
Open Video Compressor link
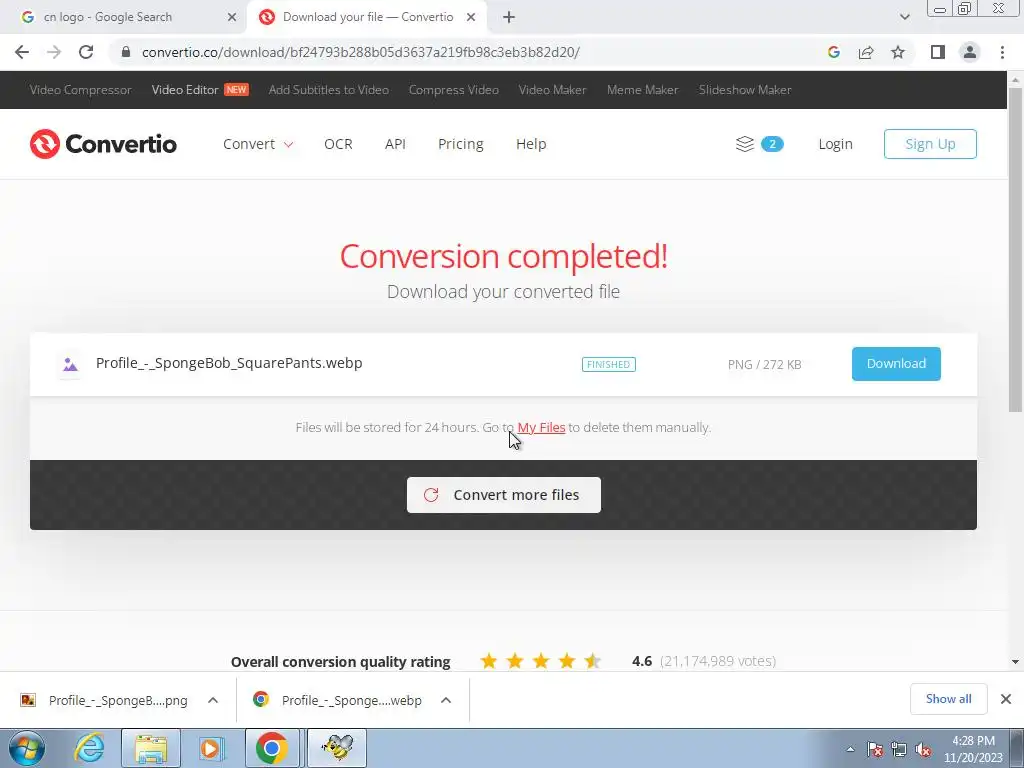80,90
